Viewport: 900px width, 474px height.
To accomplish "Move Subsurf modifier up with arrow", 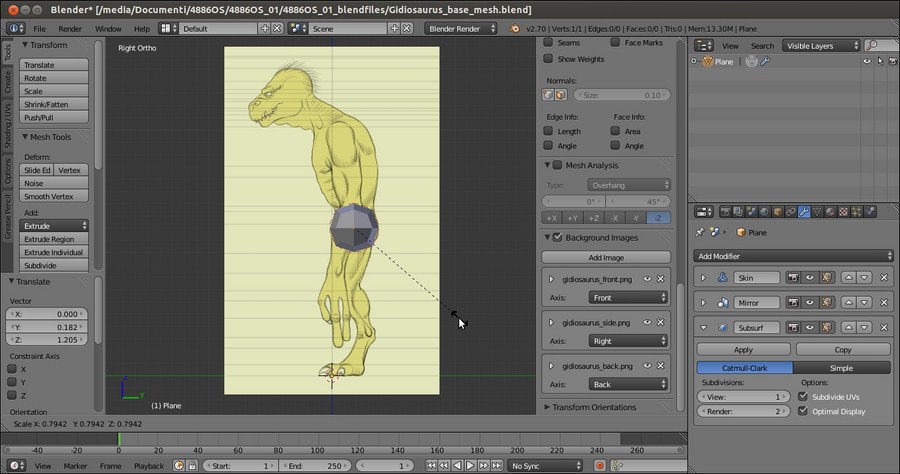I will (848, 328).
